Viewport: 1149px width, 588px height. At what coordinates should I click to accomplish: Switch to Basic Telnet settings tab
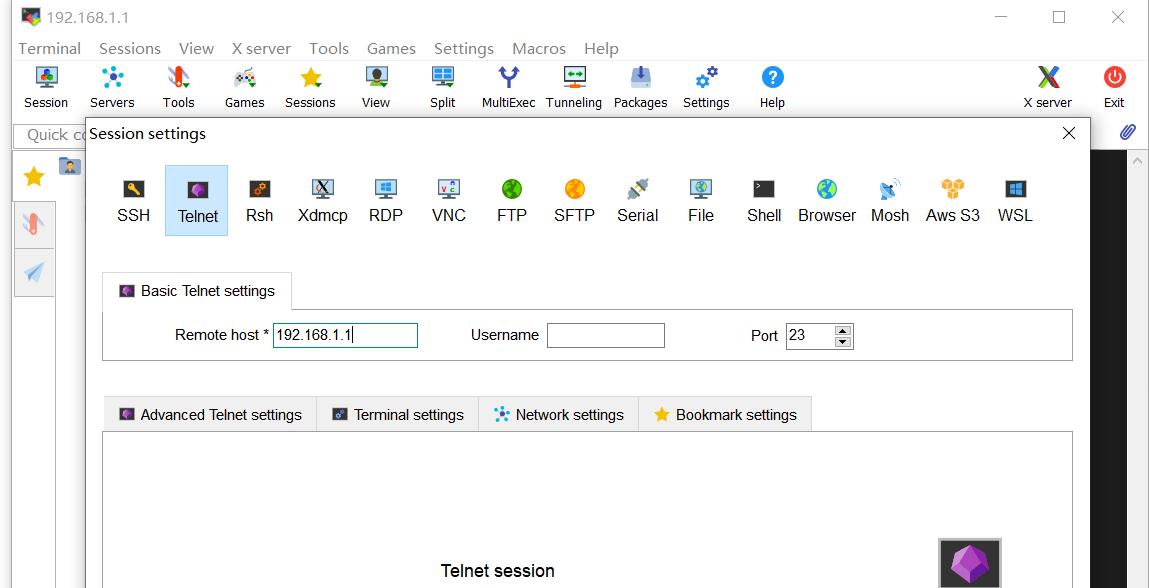tap(197, 291)
